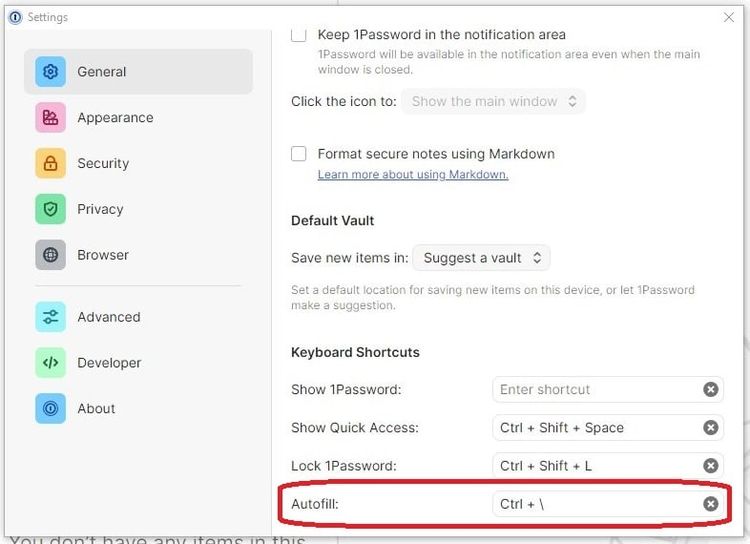Open Appearance via its pink icon
Viewport: 750px width, 544px height.
click(x=51, y=118)
